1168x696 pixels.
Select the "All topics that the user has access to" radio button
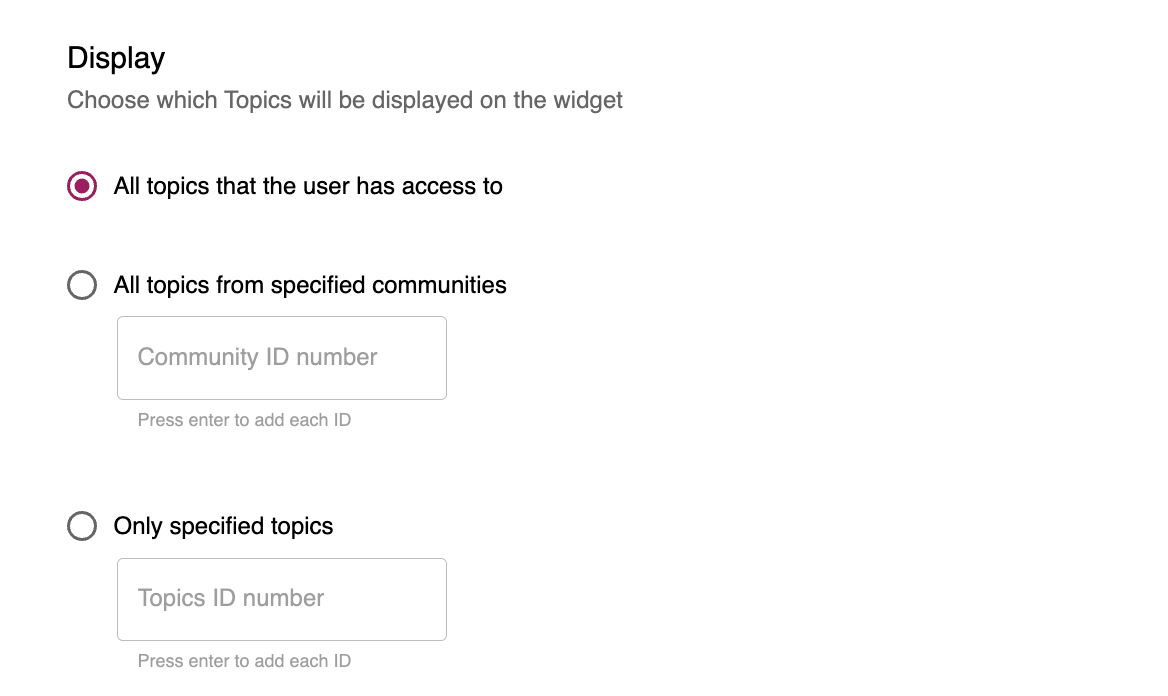(x=82, y=186)
